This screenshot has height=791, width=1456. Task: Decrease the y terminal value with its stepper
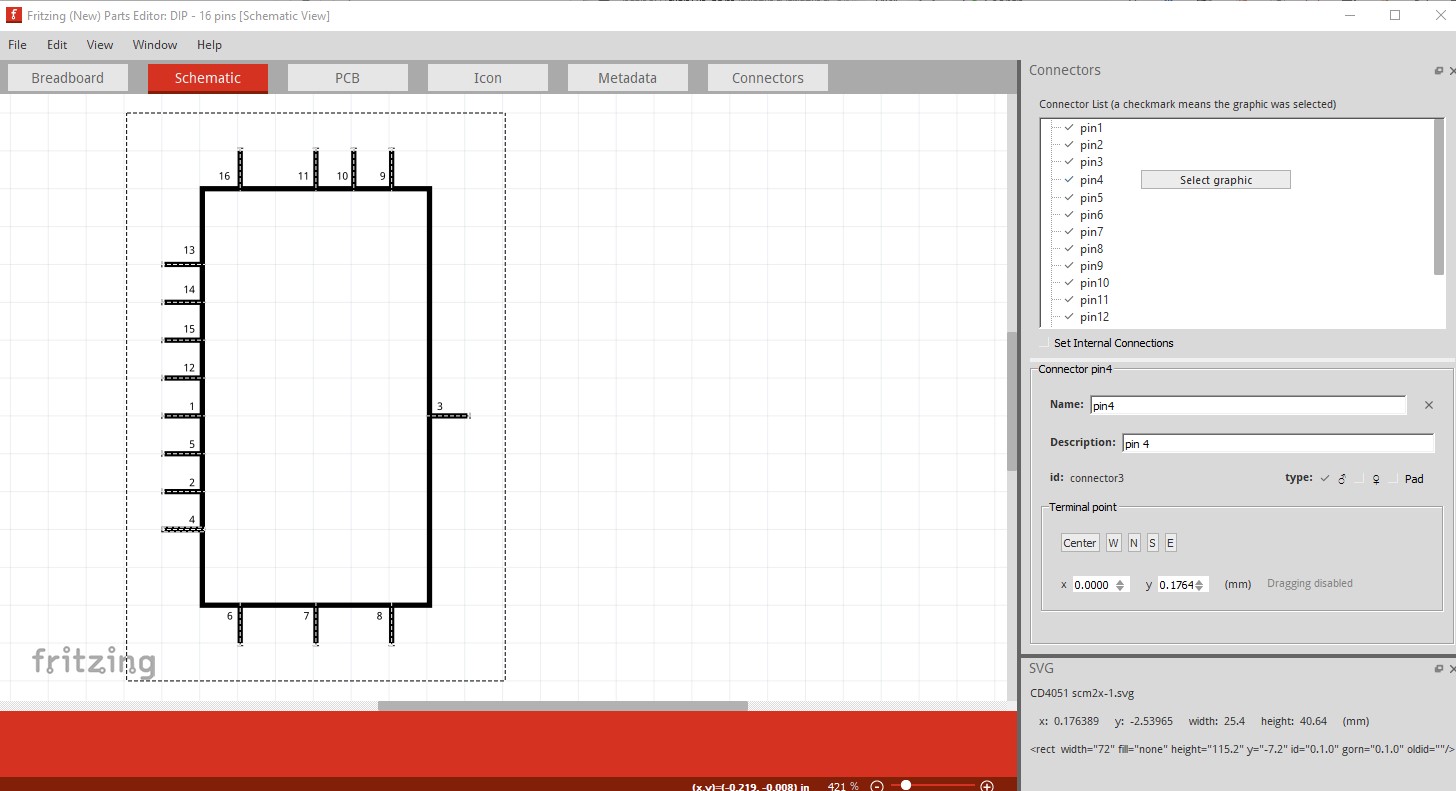point(1200,588)
